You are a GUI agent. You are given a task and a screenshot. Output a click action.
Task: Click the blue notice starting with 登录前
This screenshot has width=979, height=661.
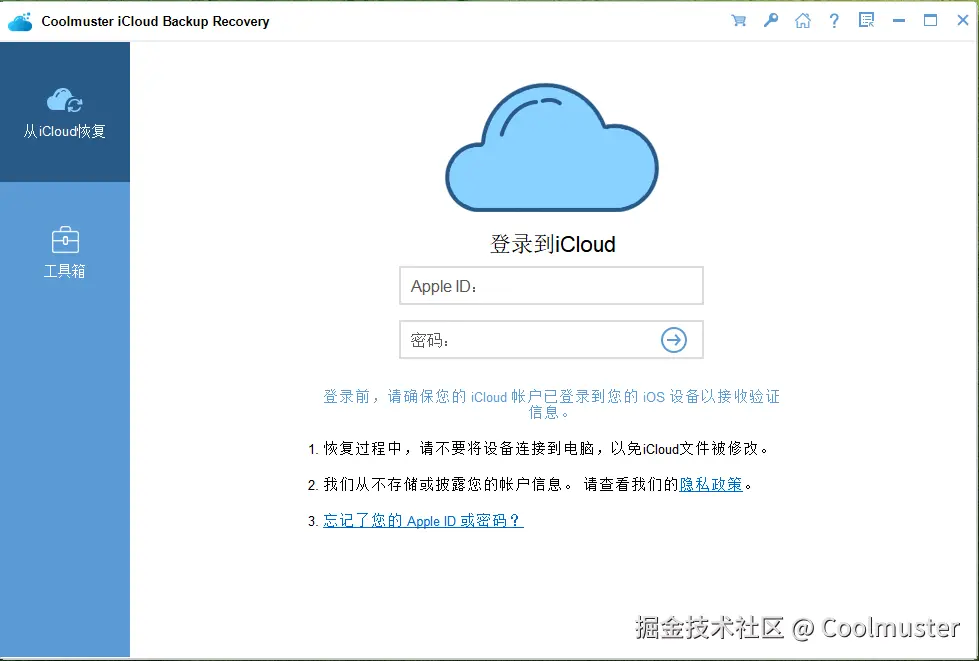(551, 404)
